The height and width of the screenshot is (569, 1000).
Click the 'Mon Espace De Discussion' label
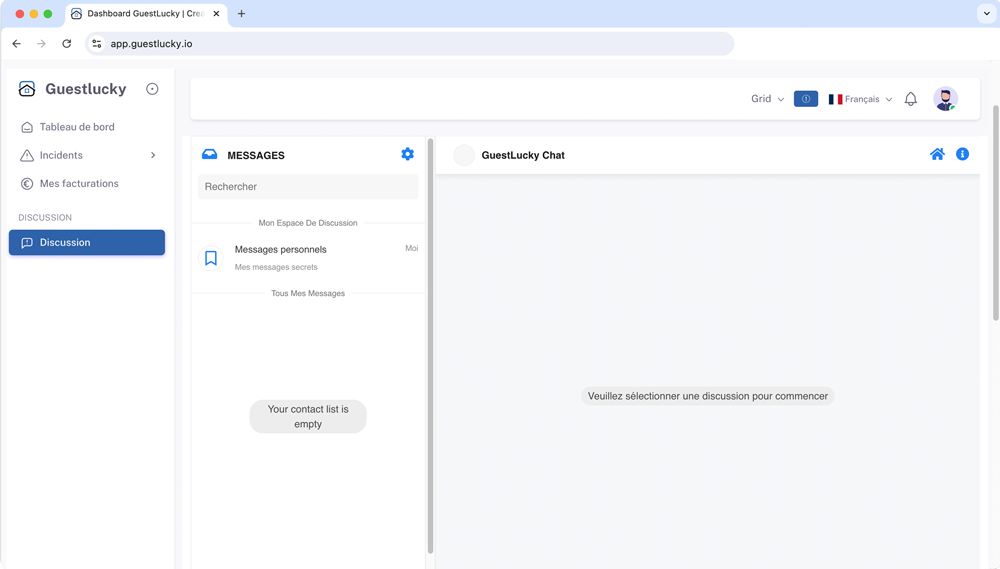(308, 223)
